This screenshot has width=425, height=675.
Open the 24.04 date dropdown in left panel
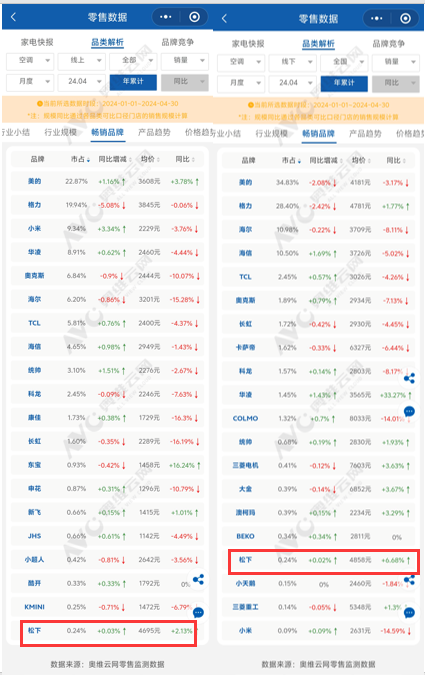point(81,81)
